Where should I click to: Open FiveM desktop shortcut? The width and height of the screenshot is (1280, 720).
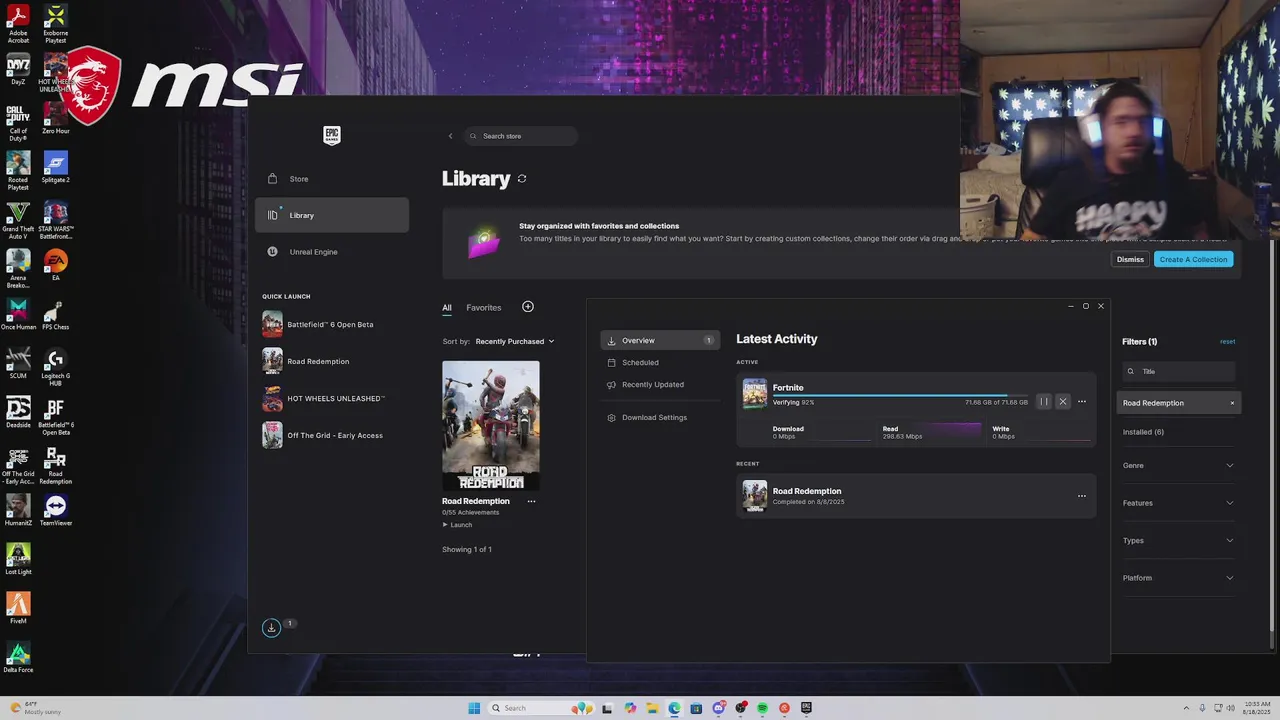pos(18,608)
